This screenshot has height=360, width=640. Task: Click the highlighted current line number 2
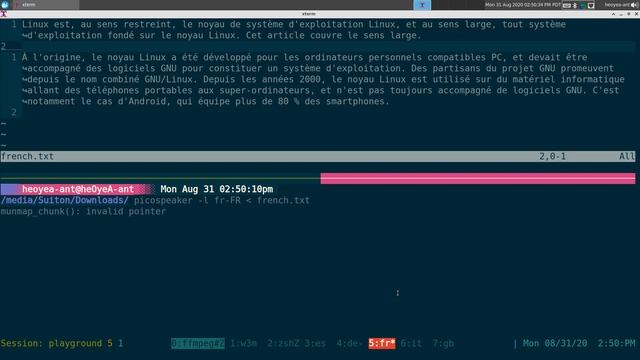3,47
